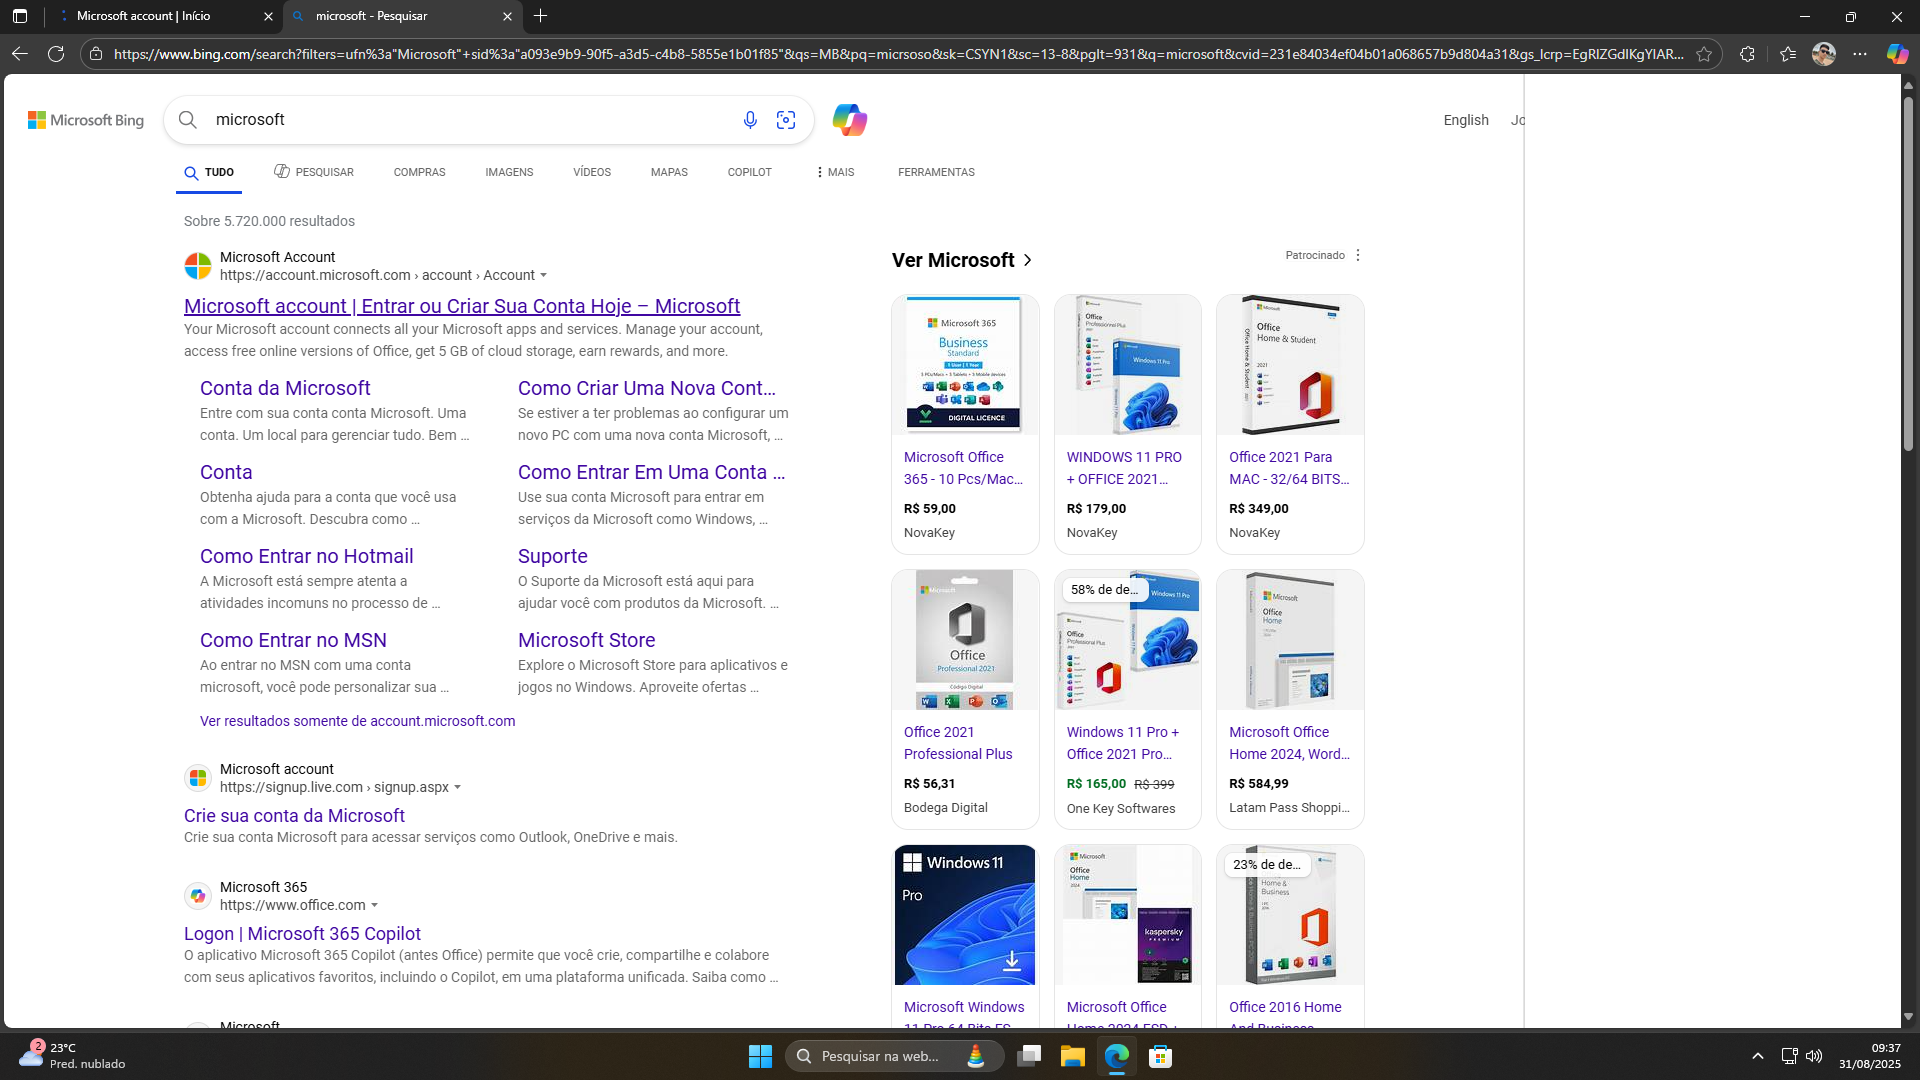This screenshot has height=1080, width=1920.
Task: Open the Conta da Microsoft sublink
Action: pos(285,388)
